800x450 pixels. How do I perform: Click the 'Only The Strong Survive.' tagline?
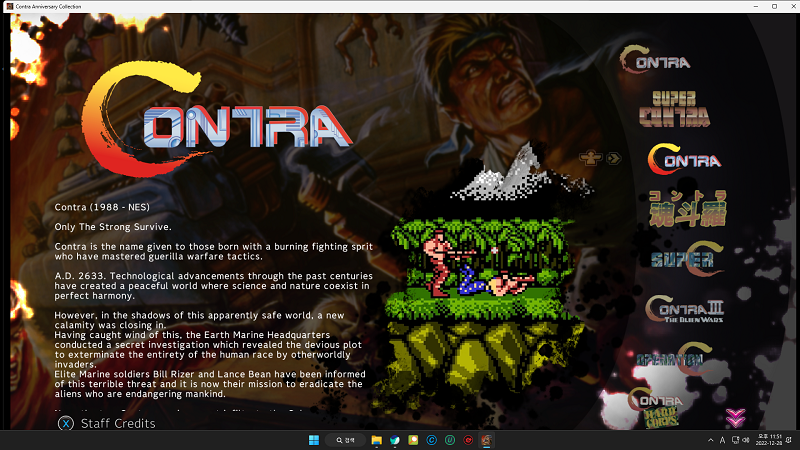(113, 227)
